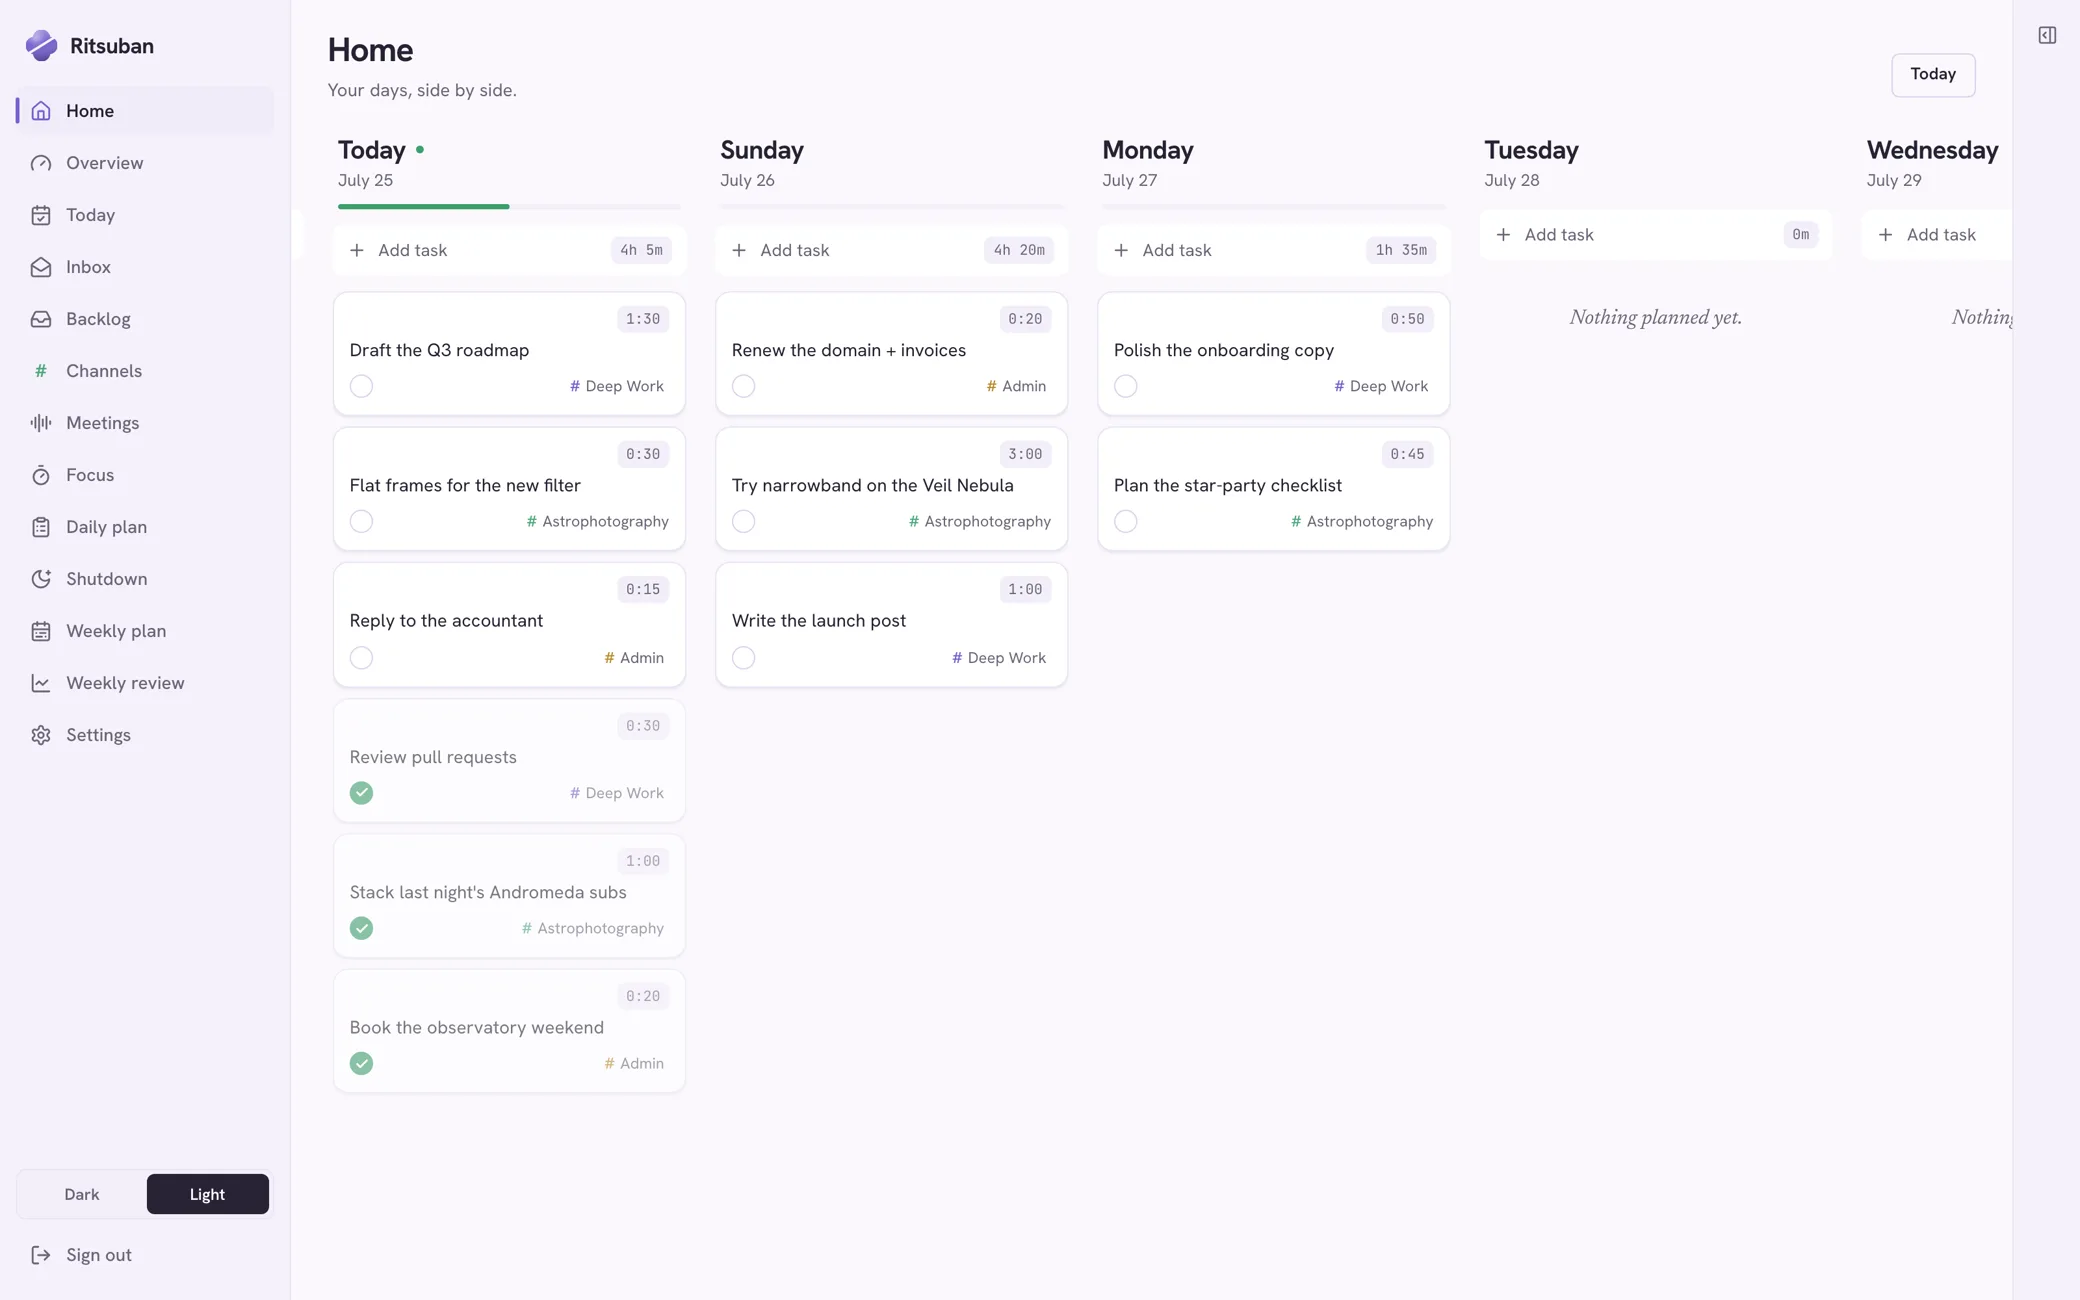Click Today's green progress bar
2080x1300 pixels.
point(424,206)
